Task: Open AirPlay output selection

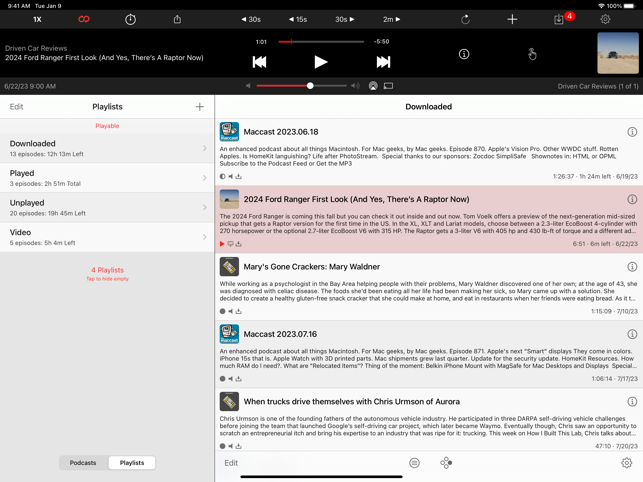Action: 373,86
